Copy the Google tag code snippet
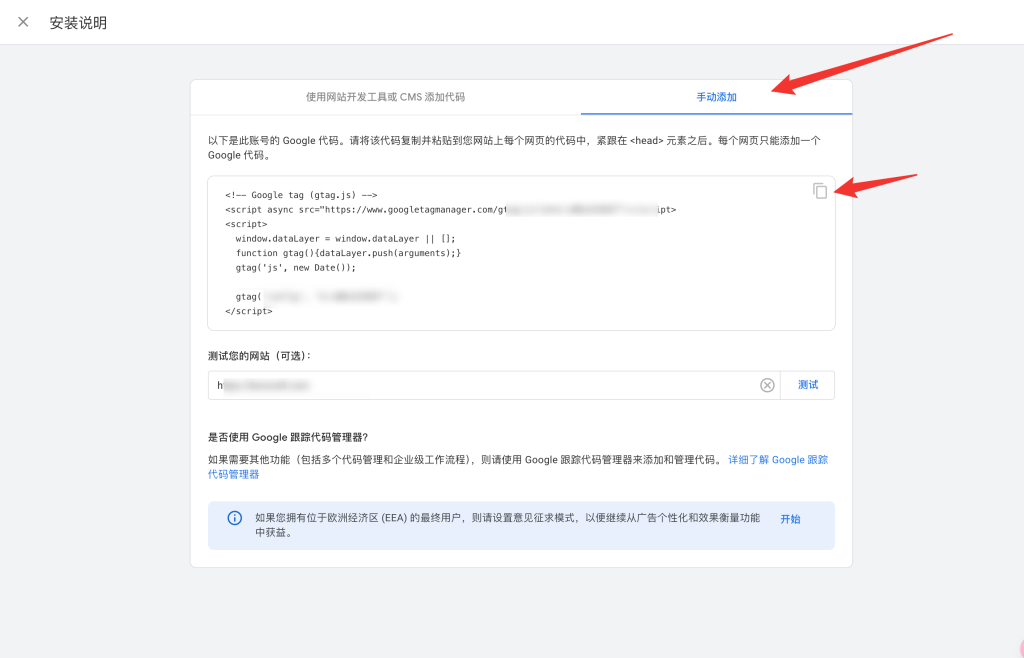Viewport: 1024px width, 658px height. (x=820, y=191)
